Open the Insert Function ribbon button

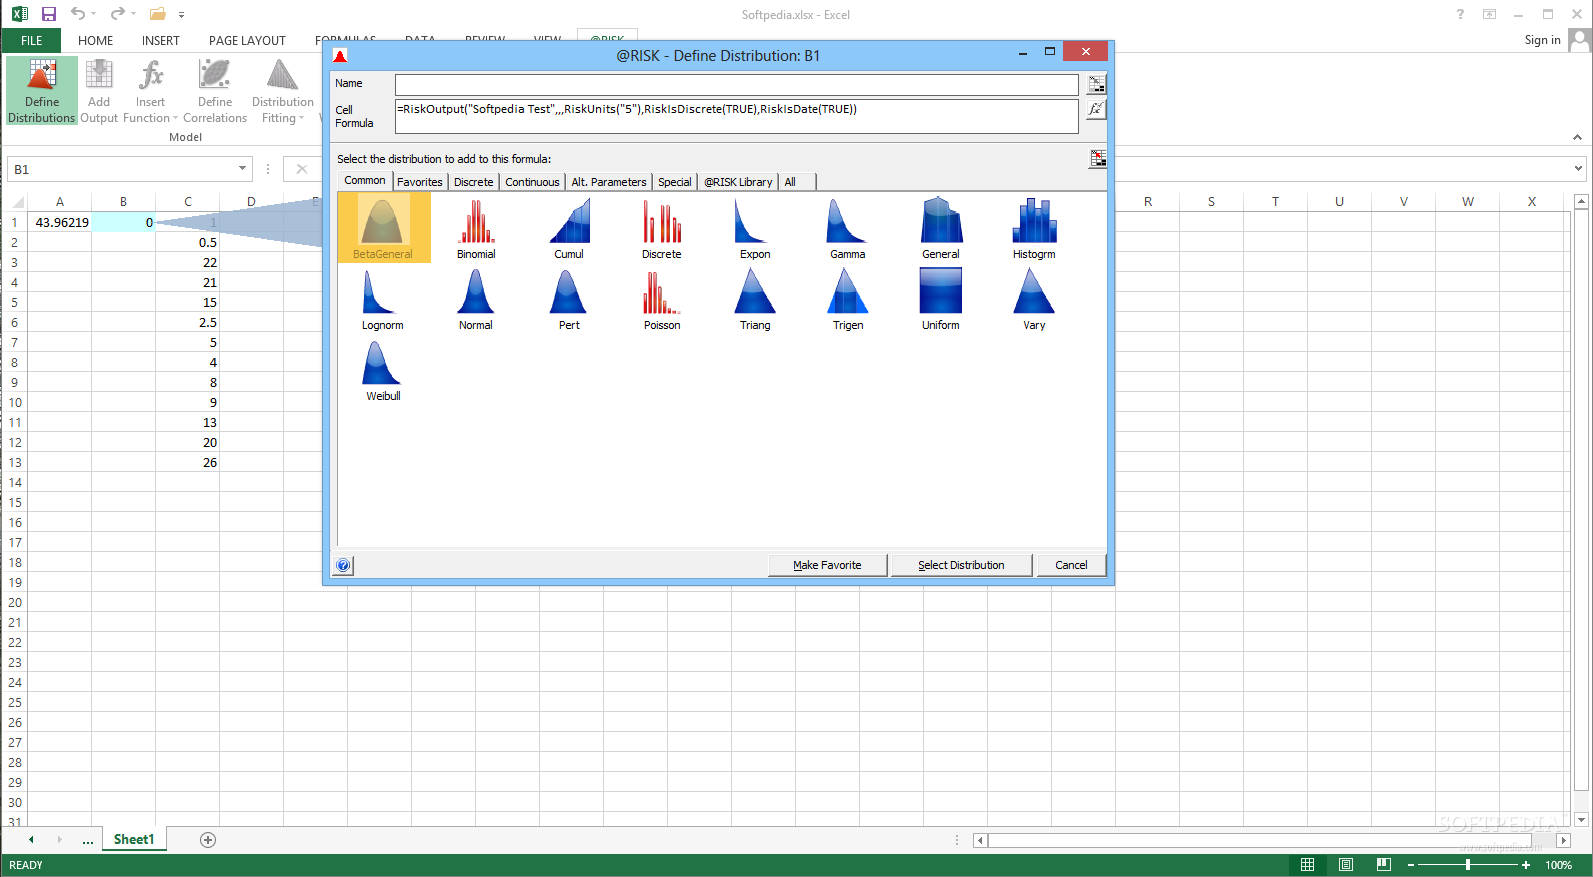(150, 91)
